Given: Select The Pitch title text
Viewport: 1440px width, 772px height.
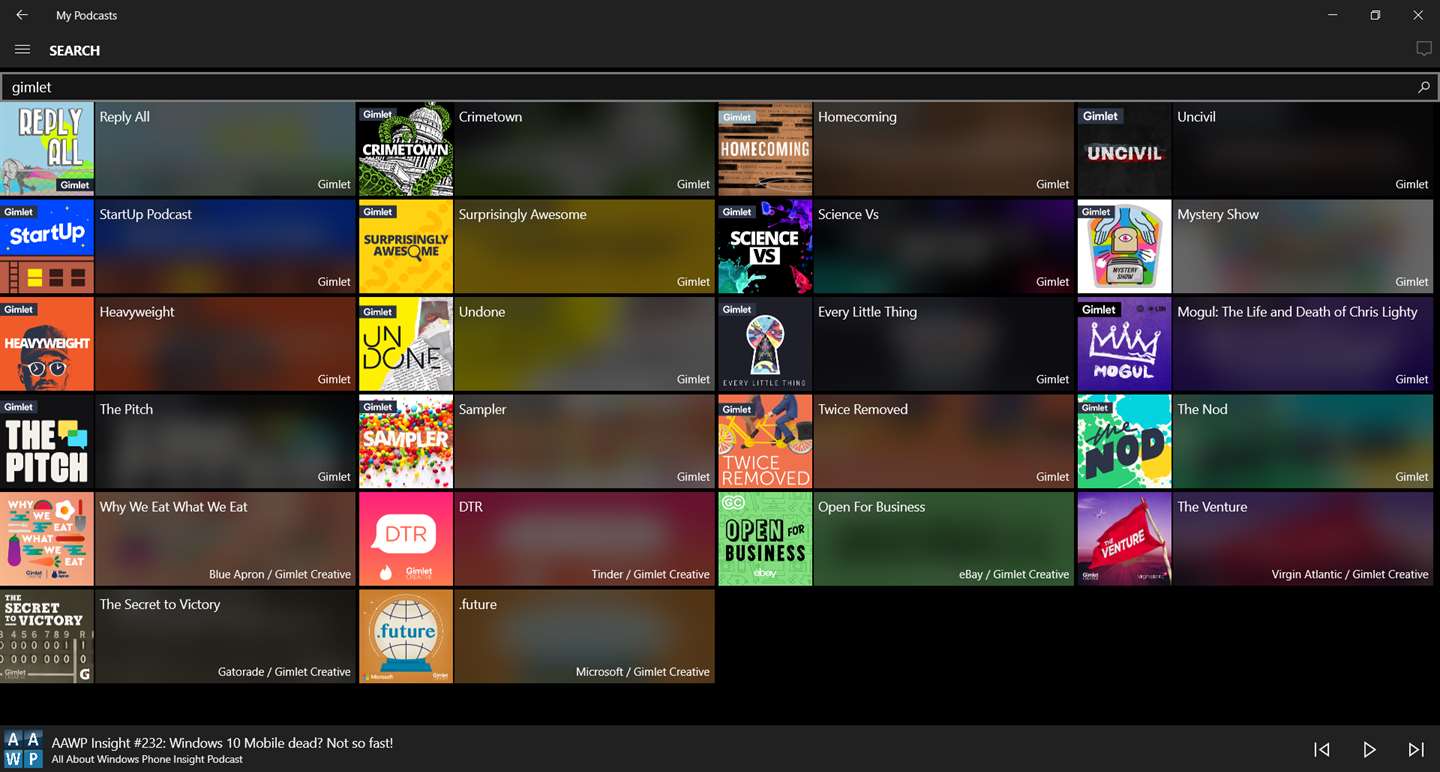Looking at the screenshot, I should [126, 409].
